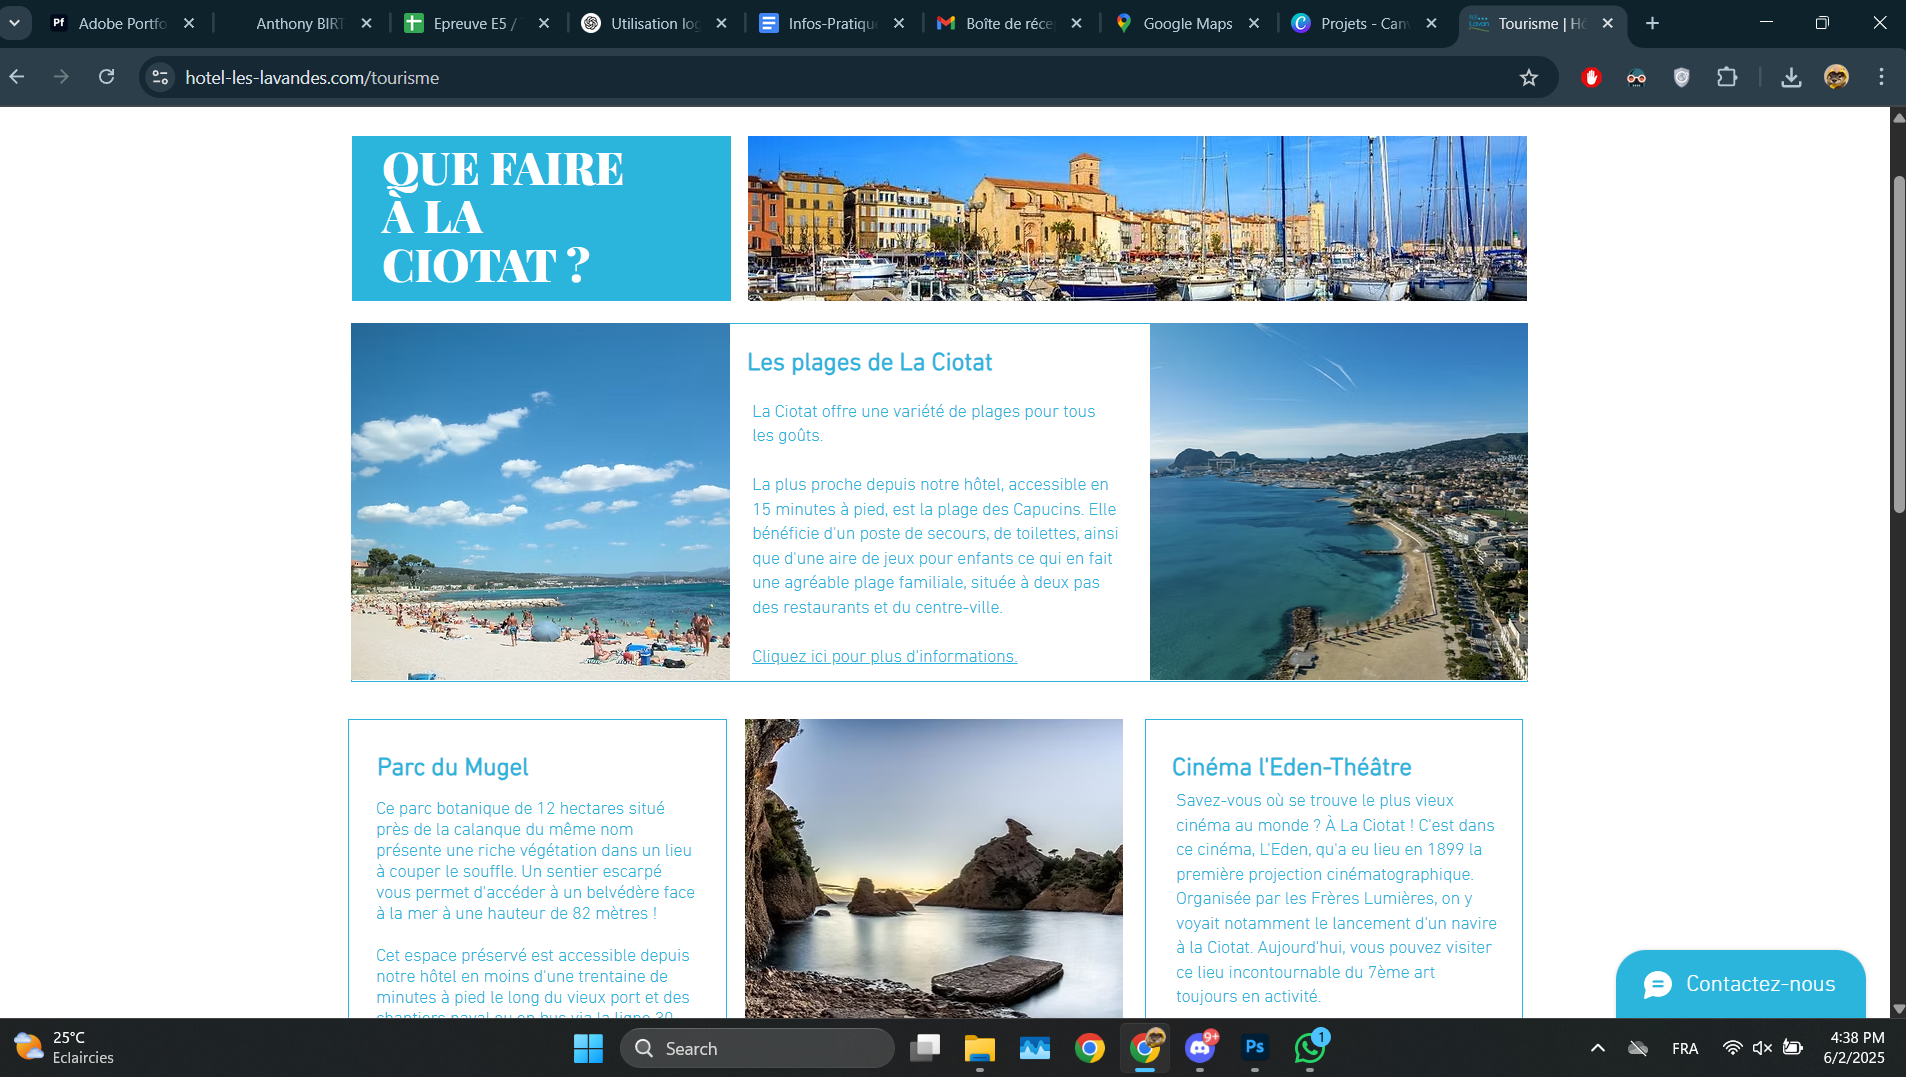Open the clock showing 4:38 PM
Viewport: 1906px width, 1077px height.
1854,1048
